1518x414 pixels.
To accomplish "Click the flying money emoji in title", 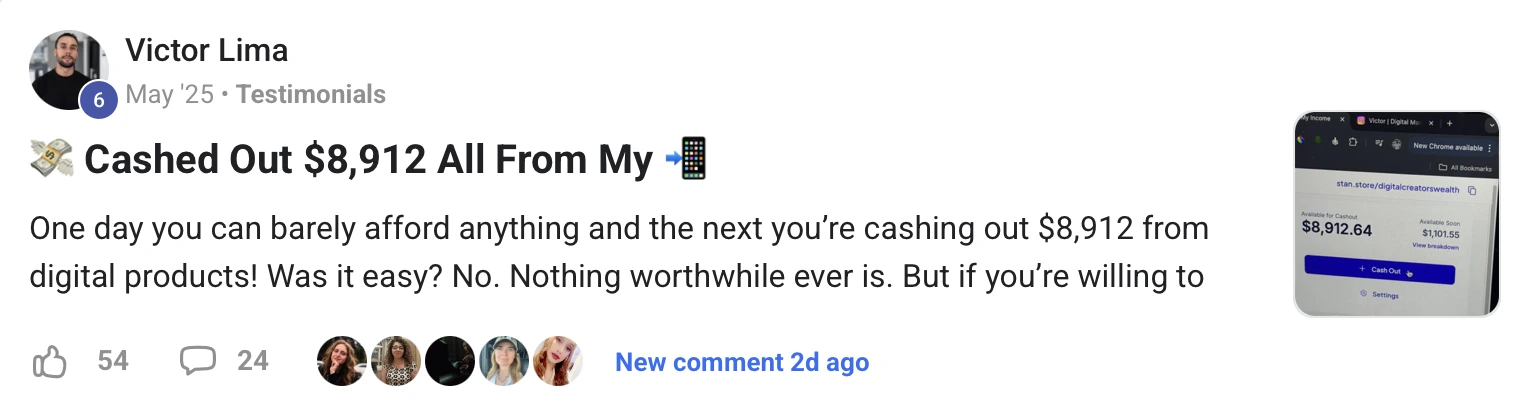I will tap(52, 160).
